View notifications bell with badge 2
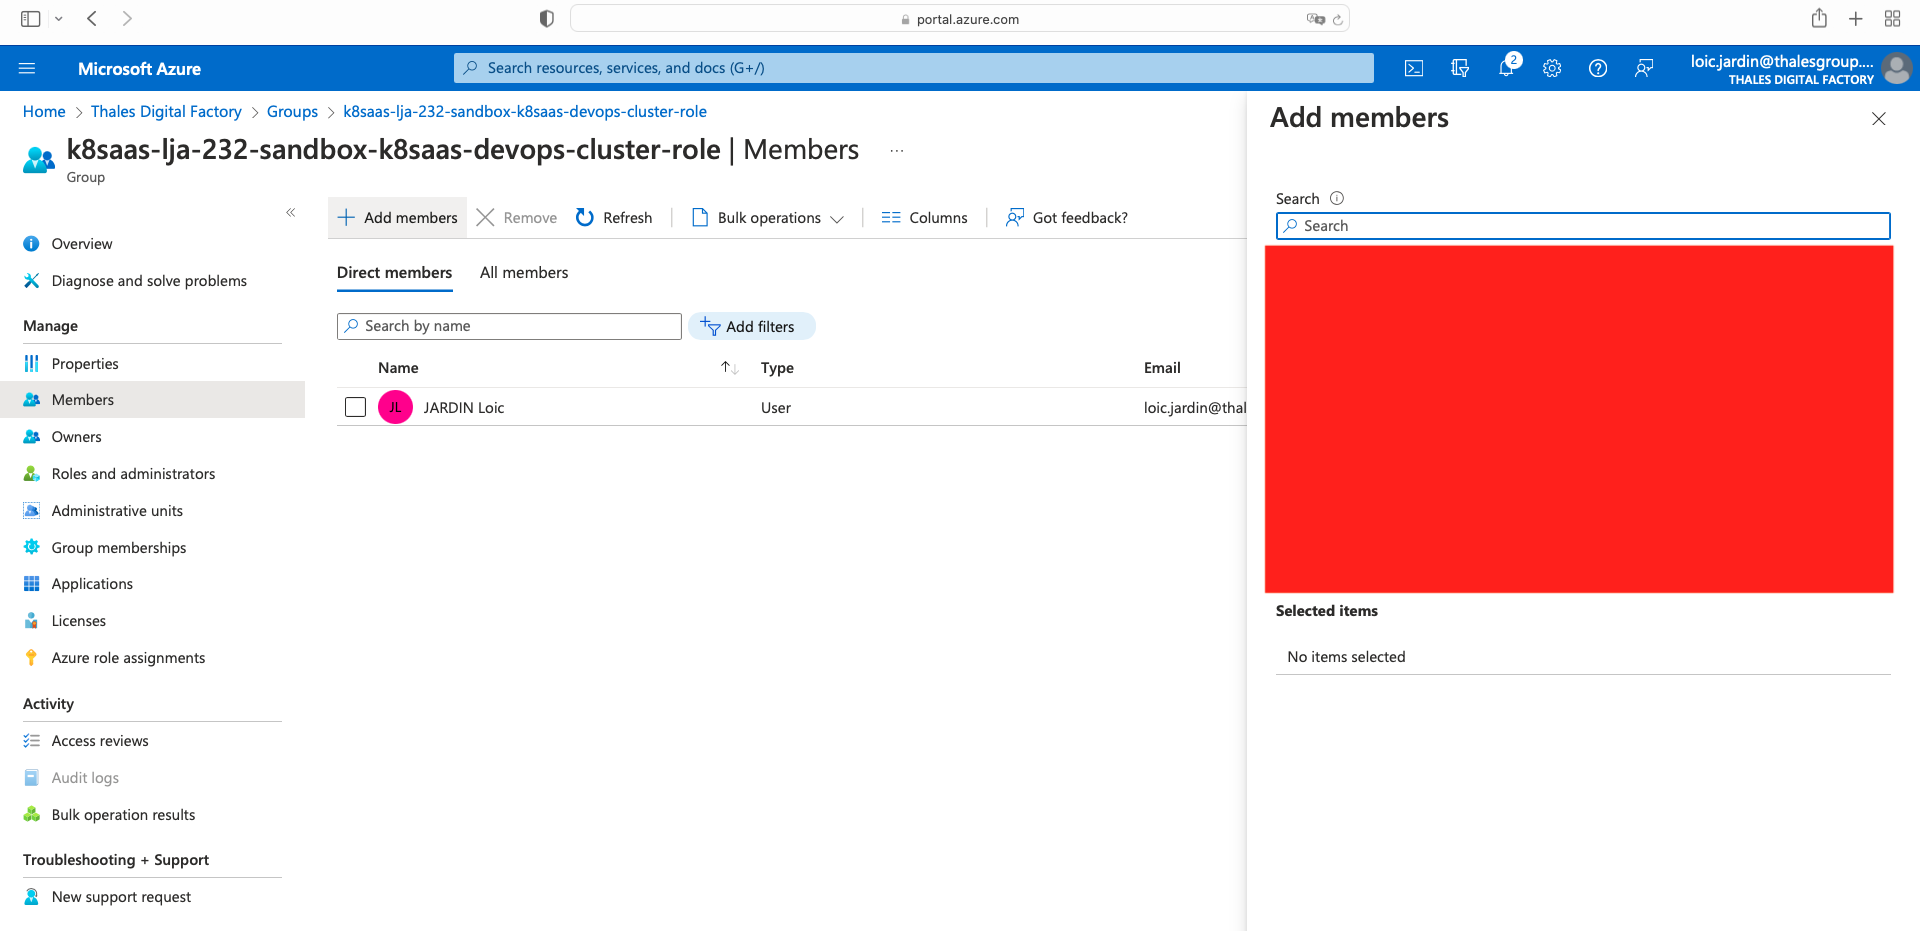The height and width of the screenshot is (931, 1920). click(1507, 68)
